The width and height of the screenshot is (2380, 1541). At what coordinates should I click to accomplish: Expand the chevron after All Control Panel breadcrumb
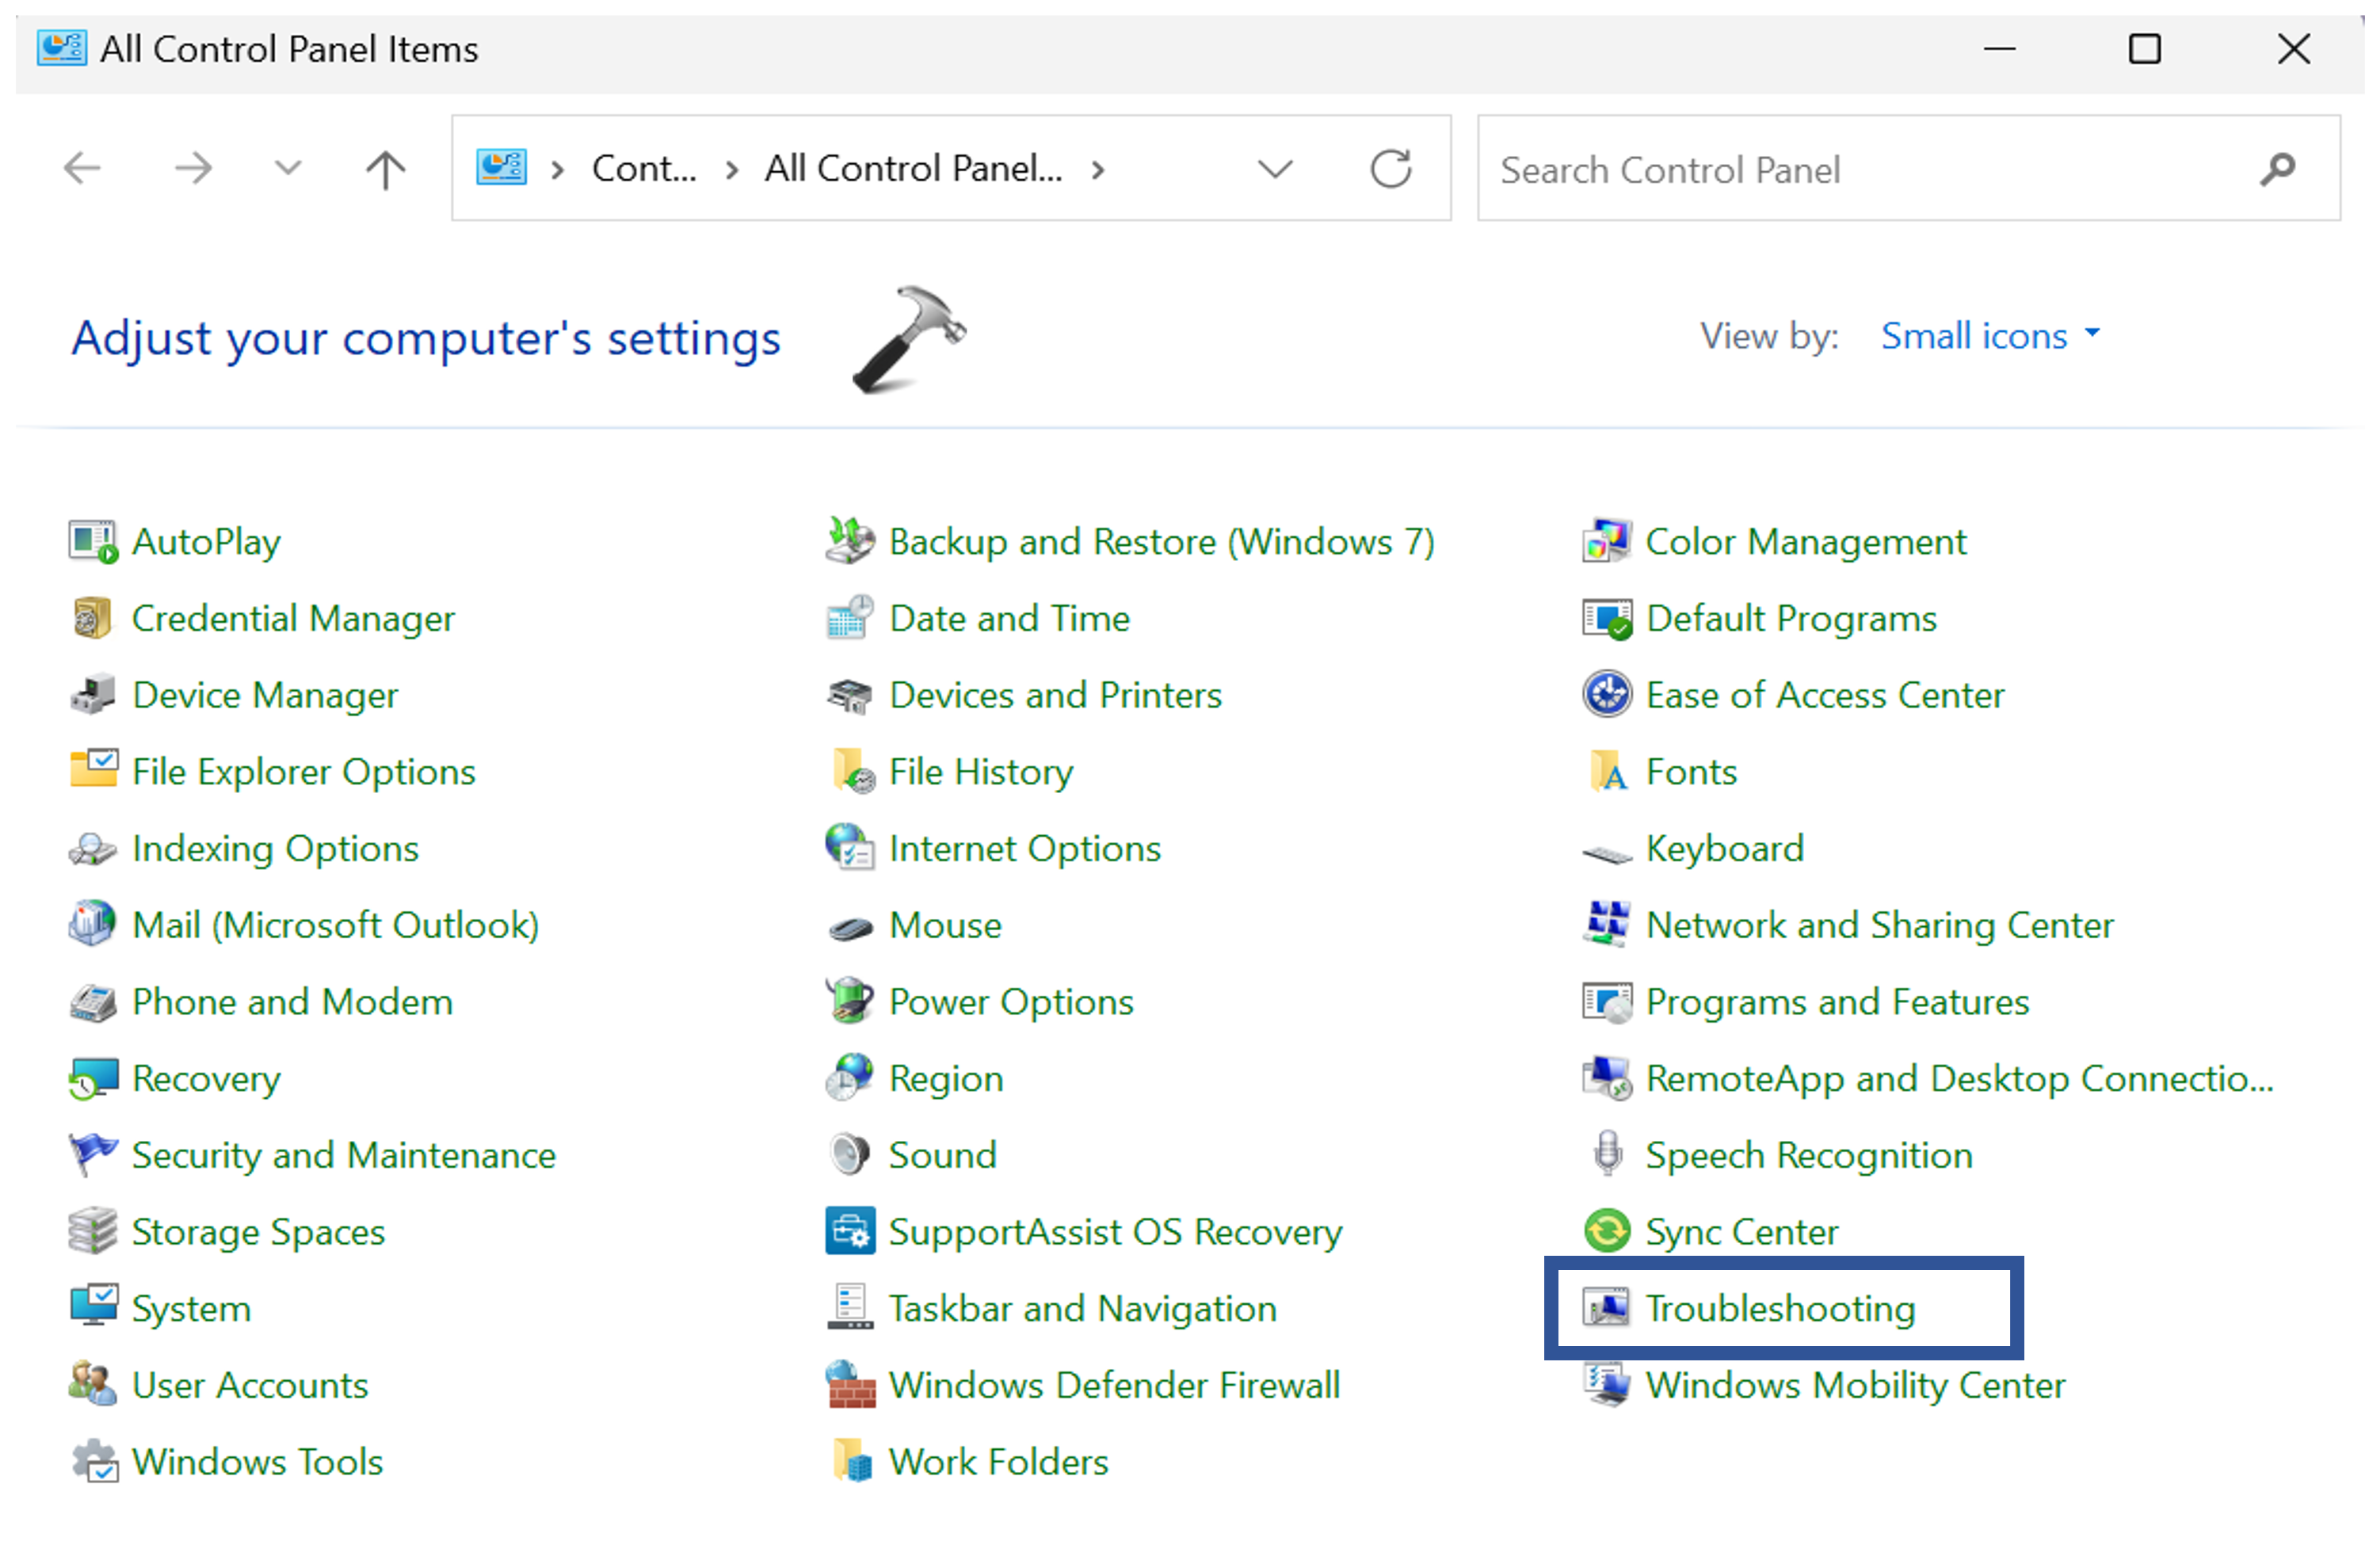tap(1098, 170)
